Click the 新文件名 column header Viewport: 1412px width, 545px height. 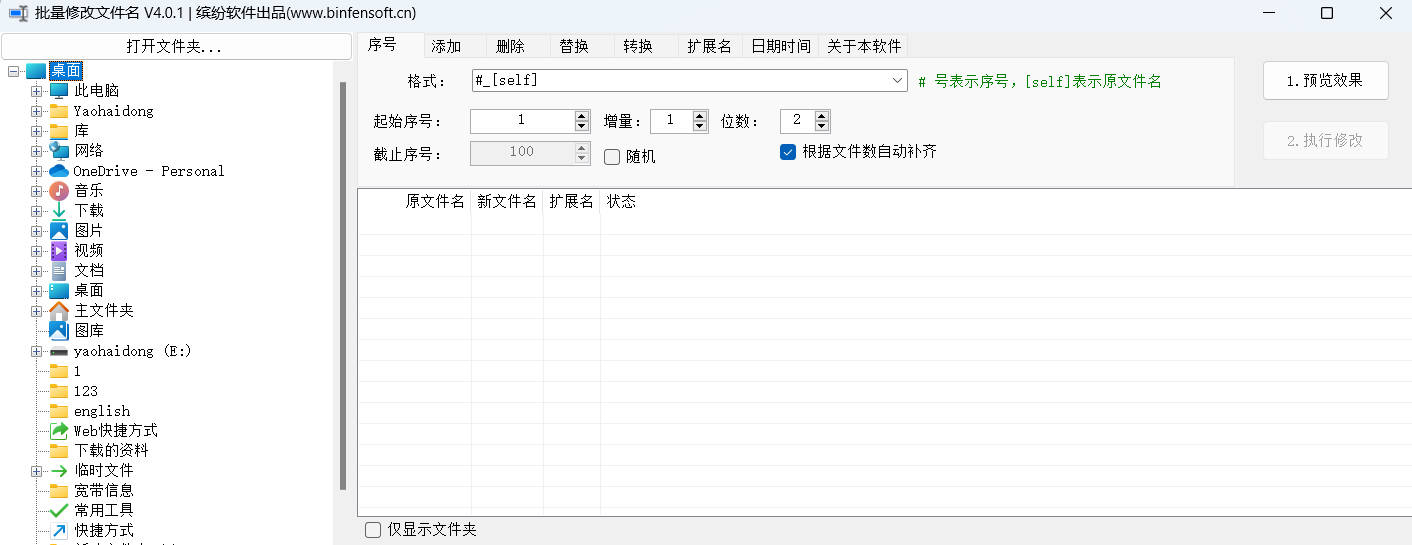[x=507, y=201]
